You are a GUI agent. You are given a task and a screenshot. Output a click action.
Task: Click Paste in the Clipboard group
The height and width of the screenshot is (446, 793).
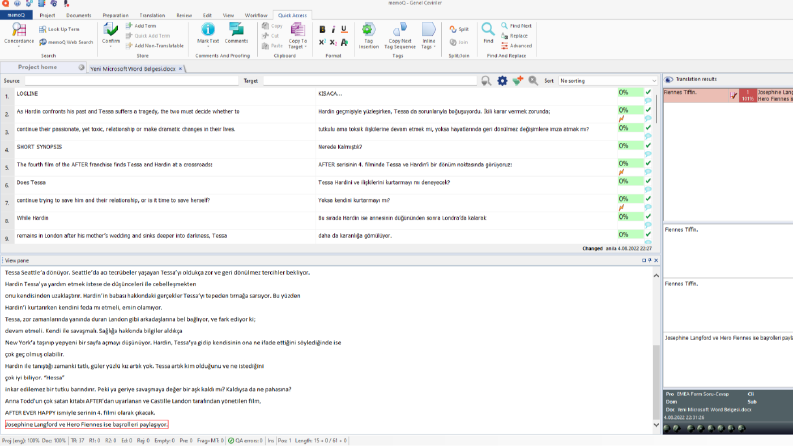[x=272, y=46]
